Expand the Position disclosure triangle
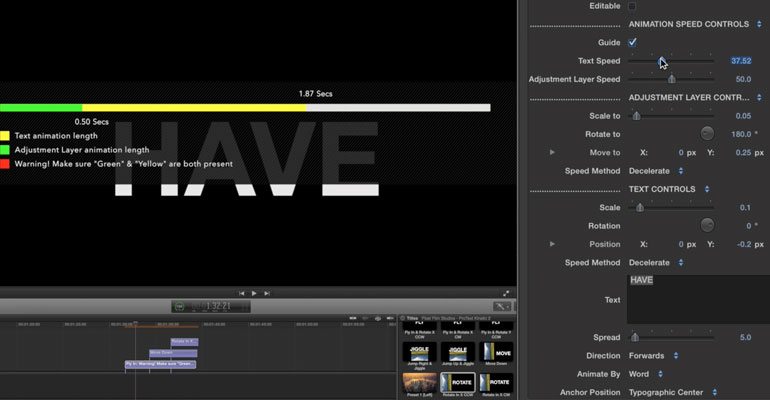 pyautogui.click(x=552, y=244)
